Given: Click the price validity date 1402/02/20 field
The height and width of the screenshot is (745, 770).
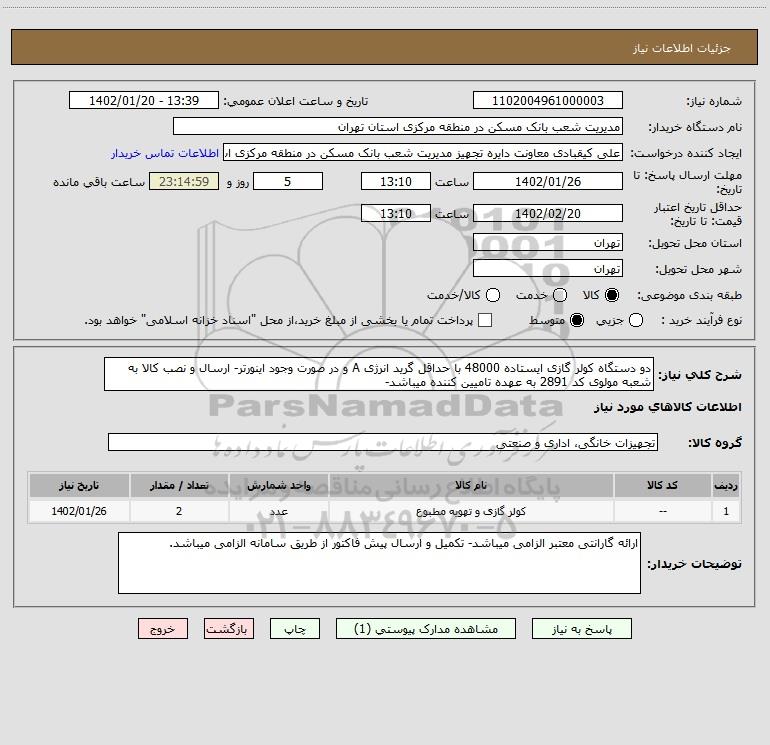Looking at the screenshot, I should coord(548,214).
